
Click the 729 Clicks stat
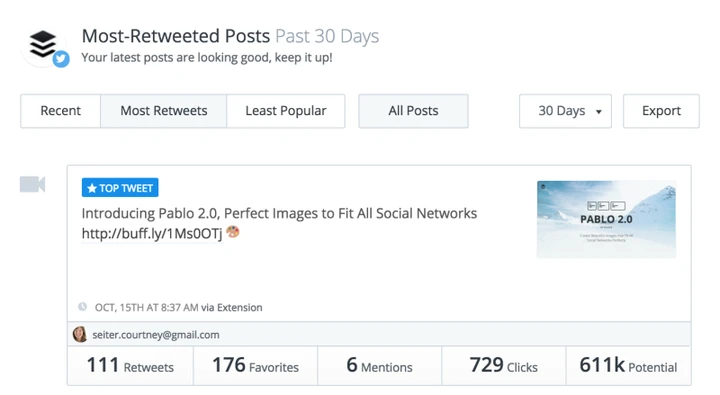point(504,366)
